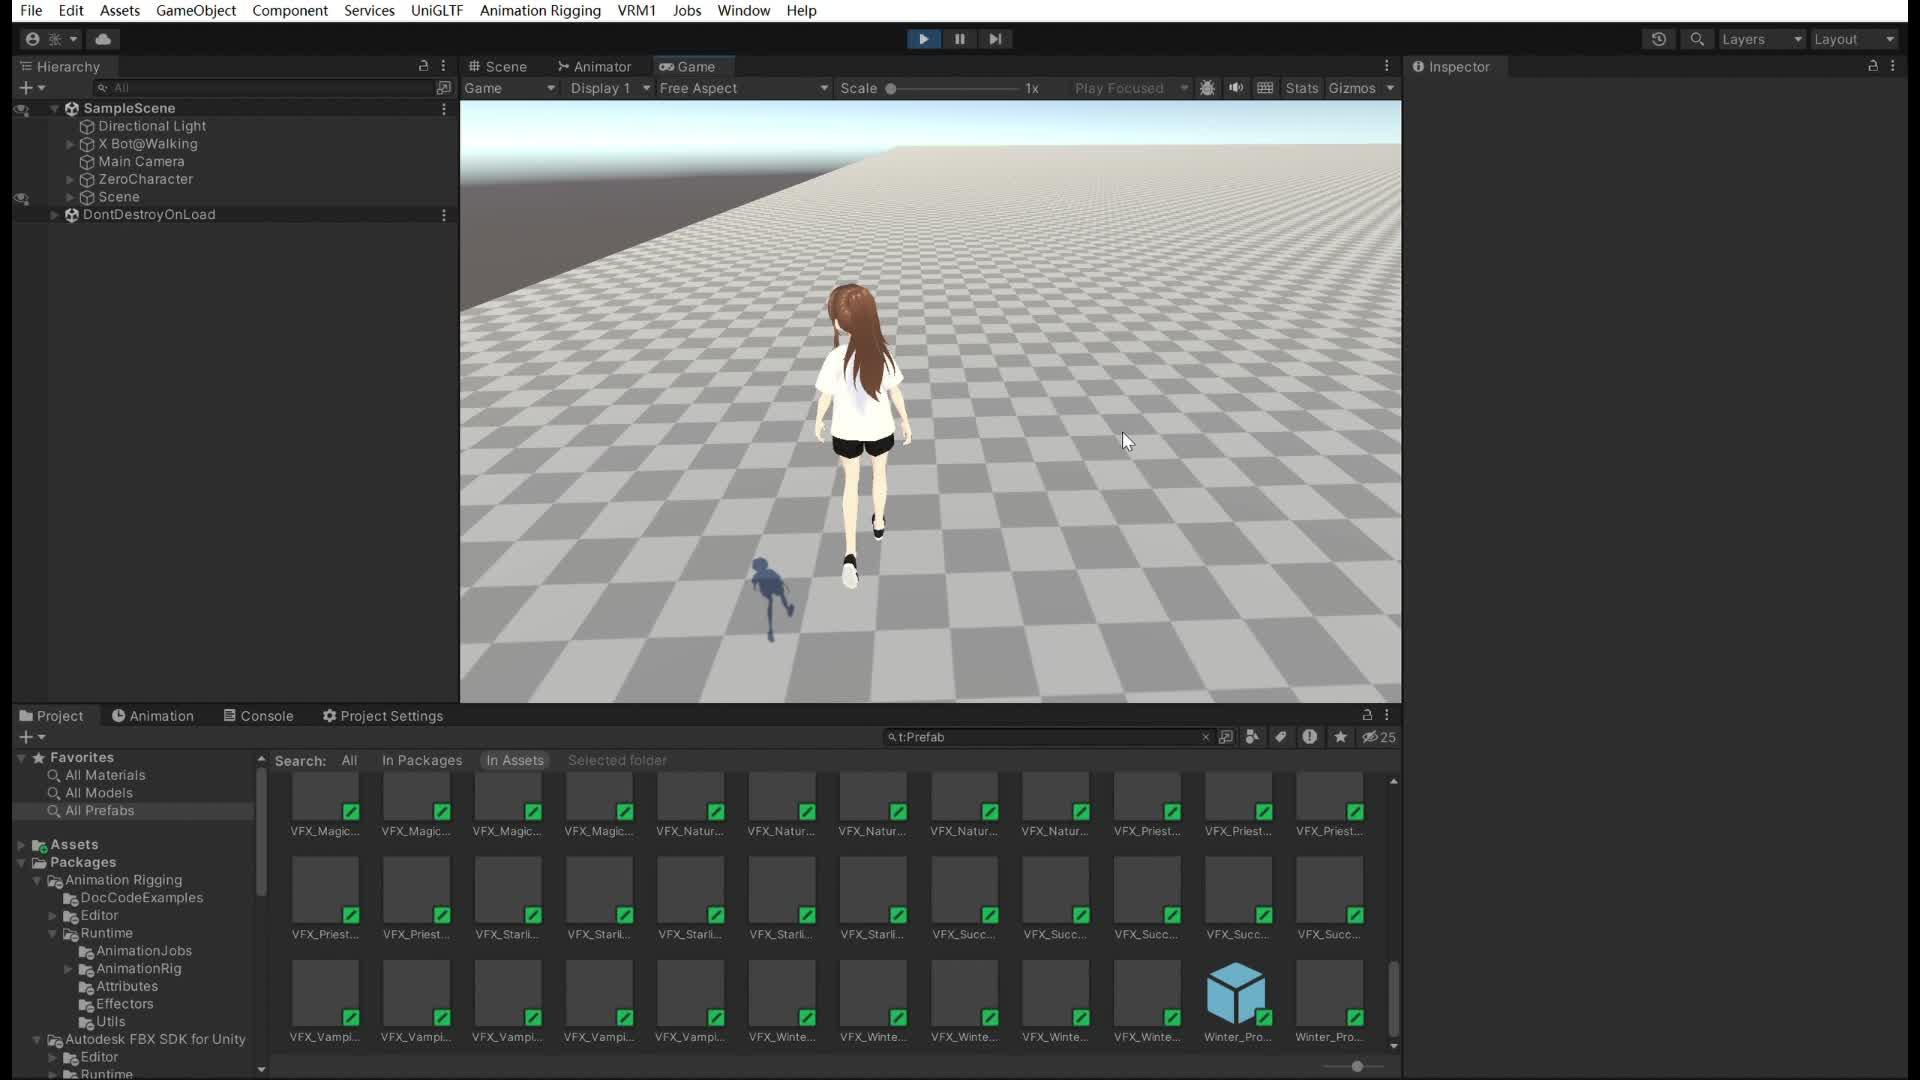Click the cloud services icon

(103, 39)
